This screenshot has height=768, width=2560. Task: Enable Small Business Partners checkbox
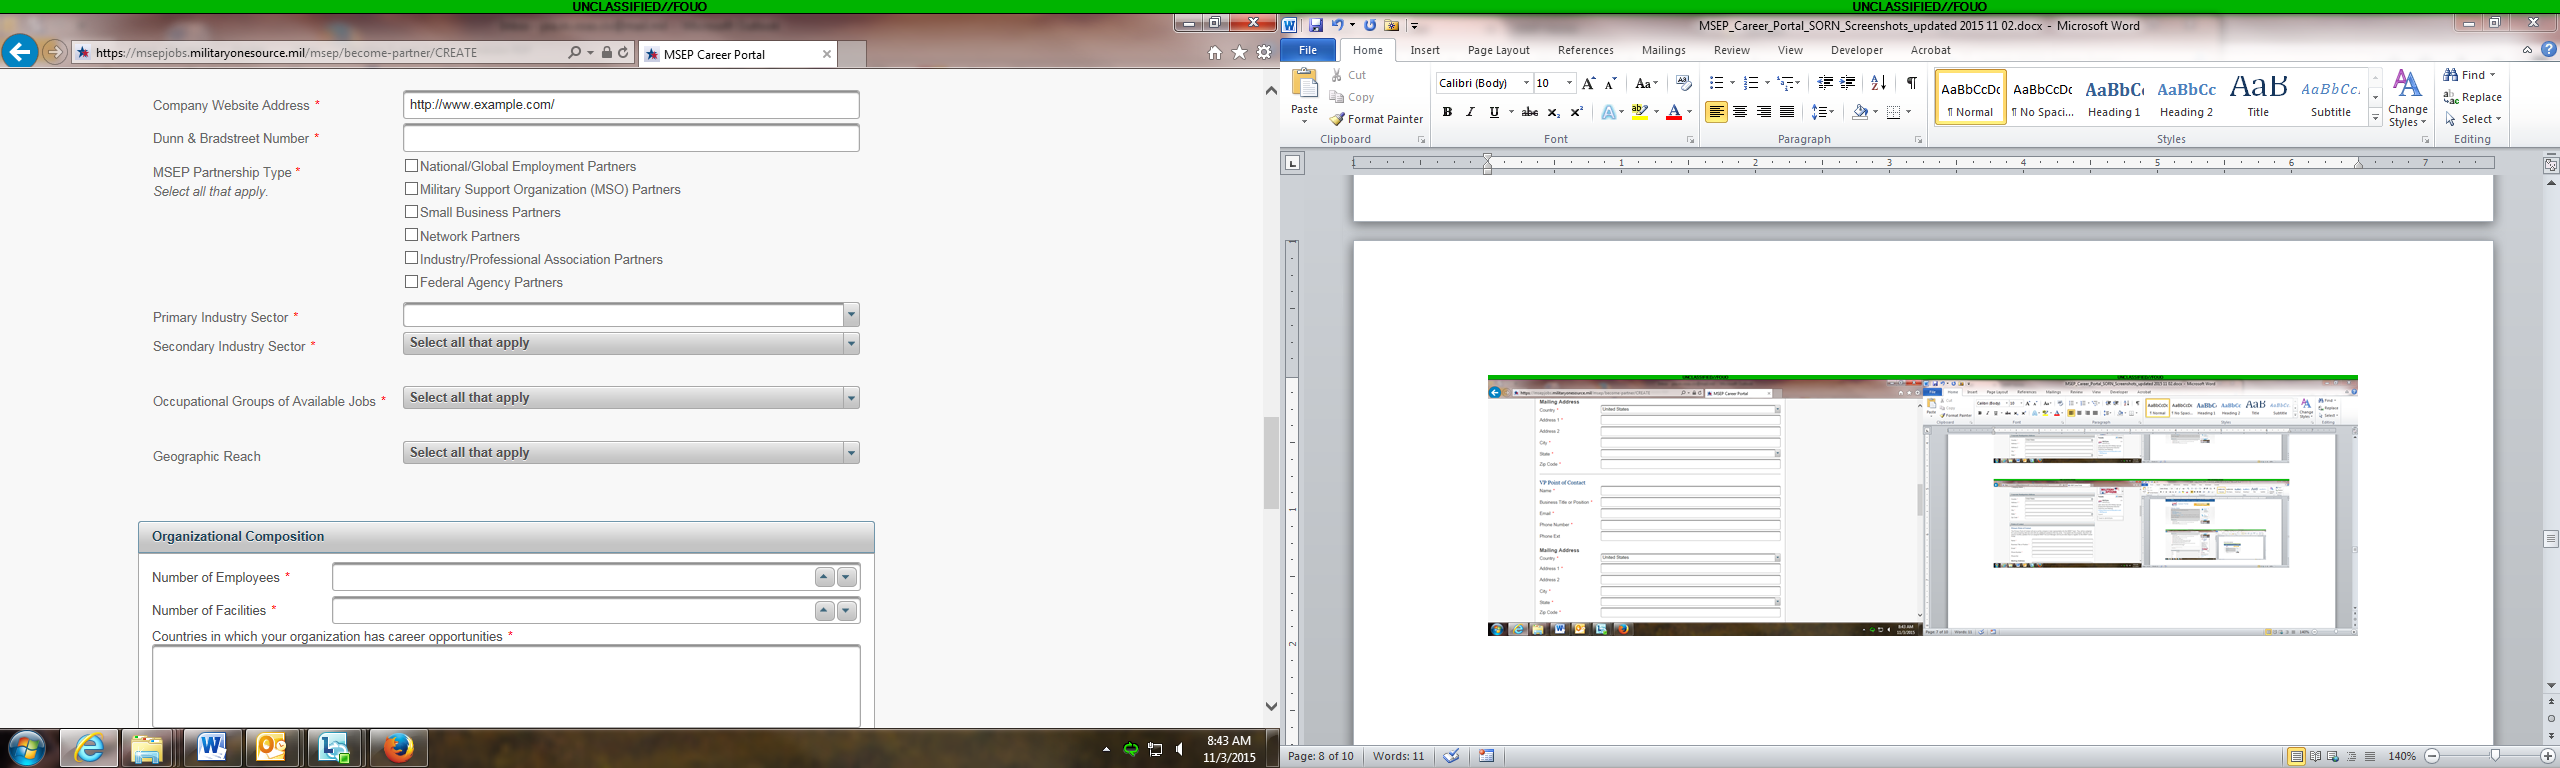[411, 212]
